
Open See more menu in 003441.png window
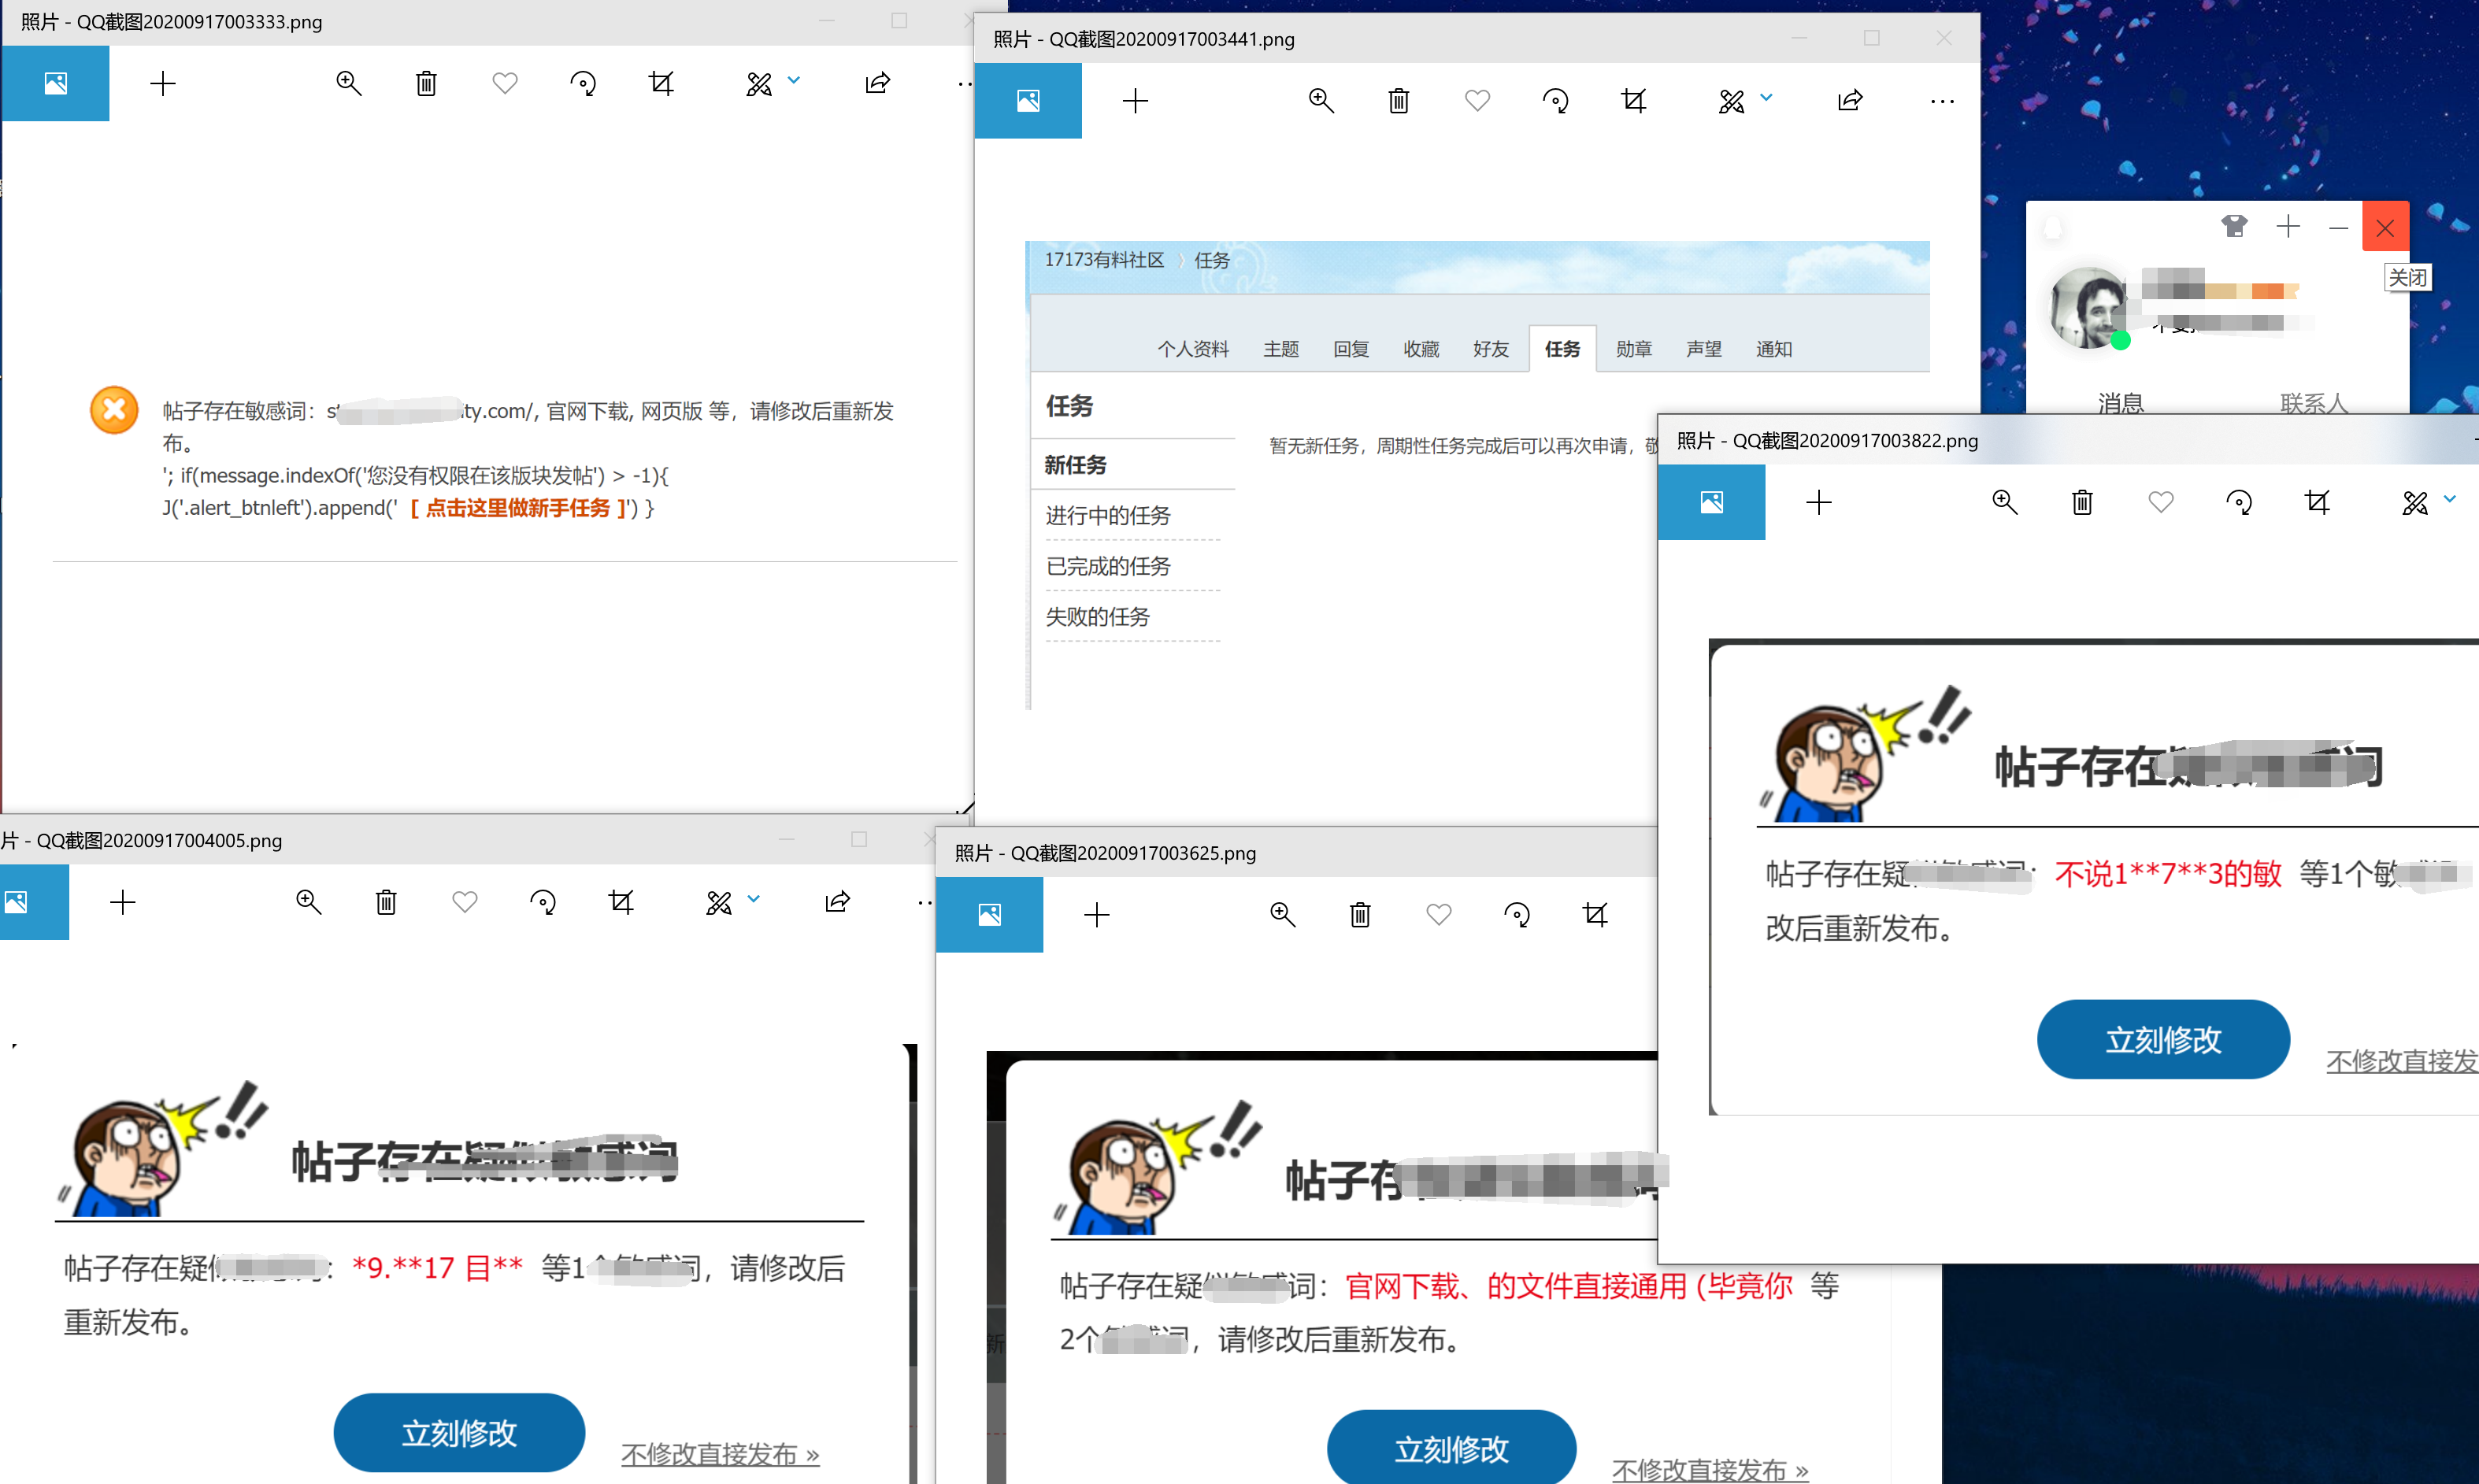pyautogui.click(x=1942, y=101)
